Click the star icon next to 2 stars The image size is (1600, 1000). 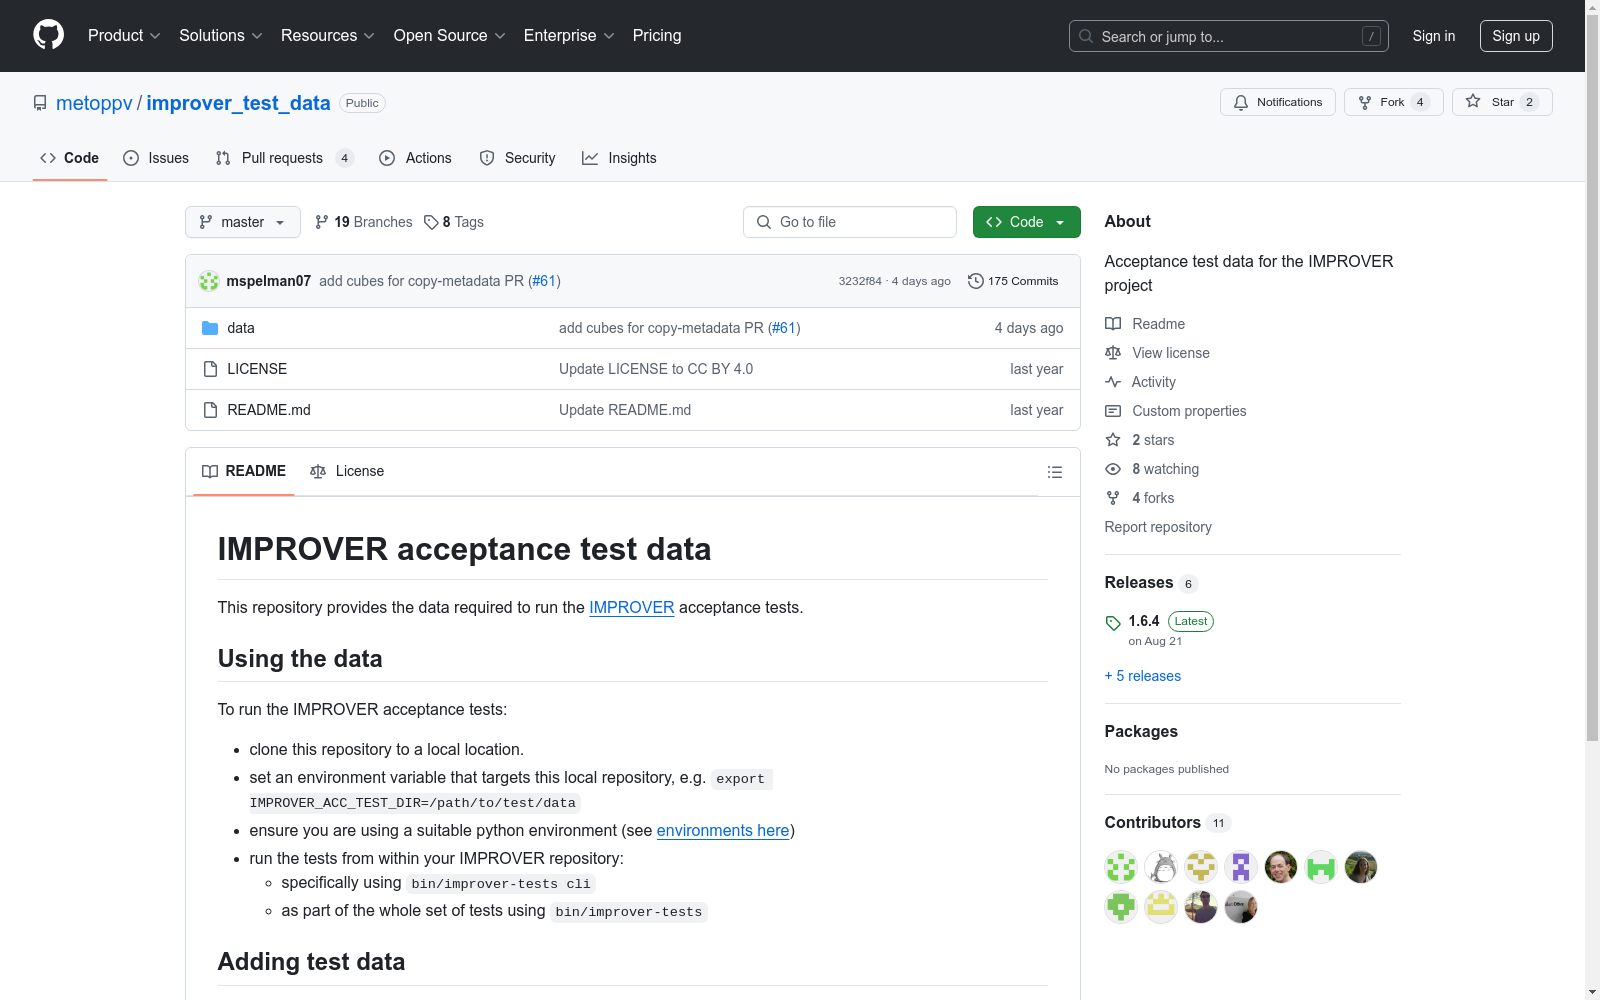tap(1113, 440)
